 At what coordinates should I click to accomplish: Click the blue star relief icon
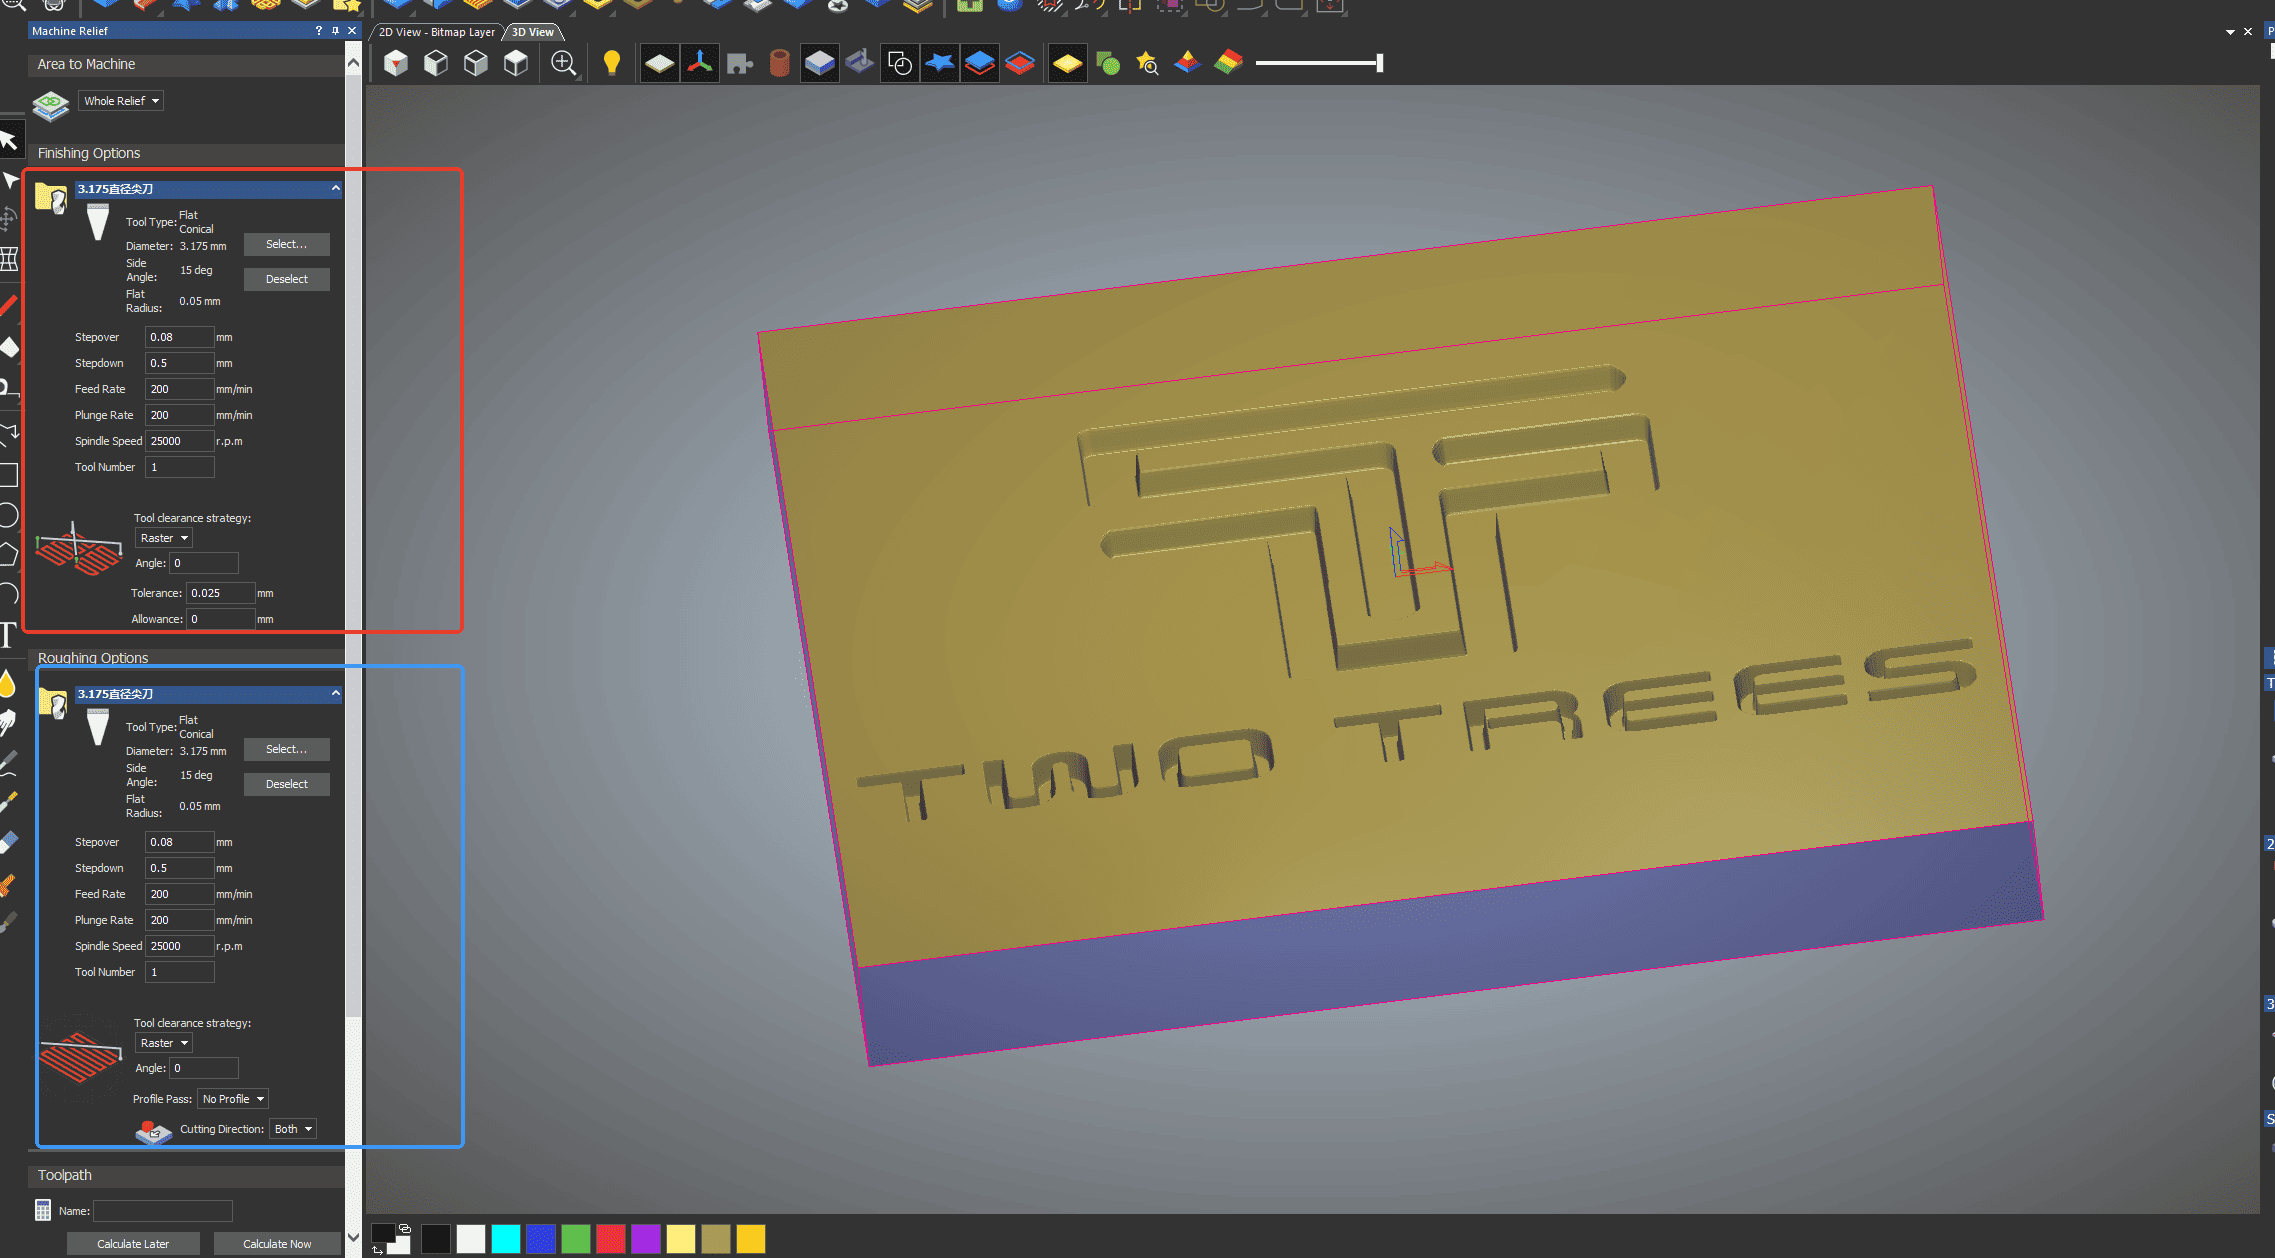940,64
